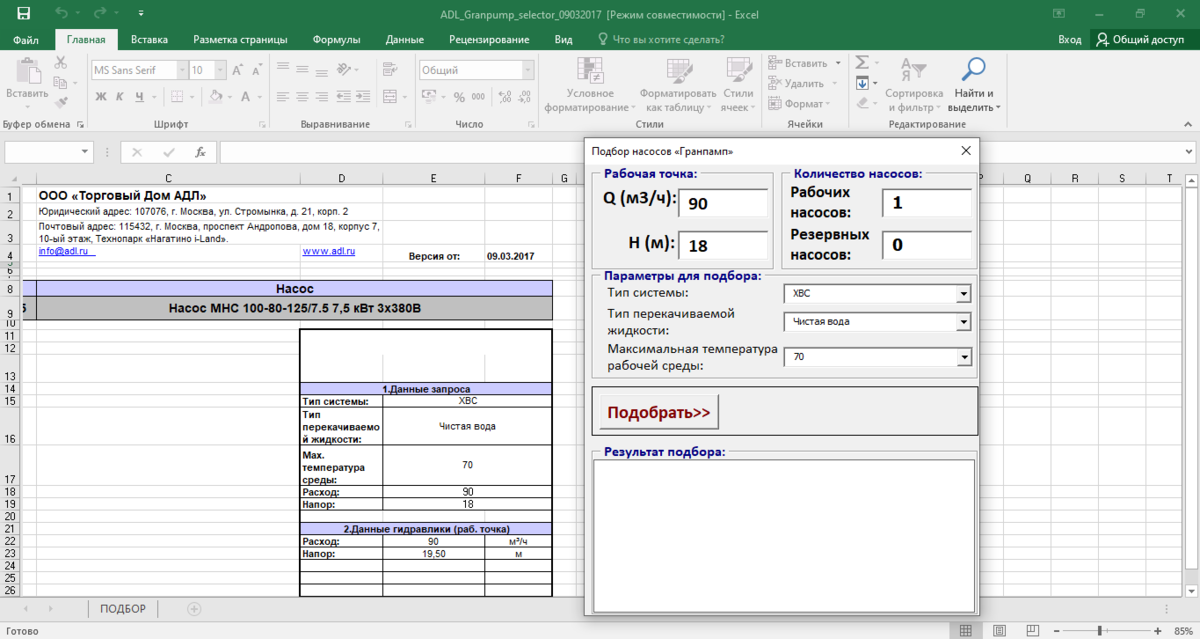Click the percent style icon
This screenshot has height=639, width=1200.
coord(459,97)
